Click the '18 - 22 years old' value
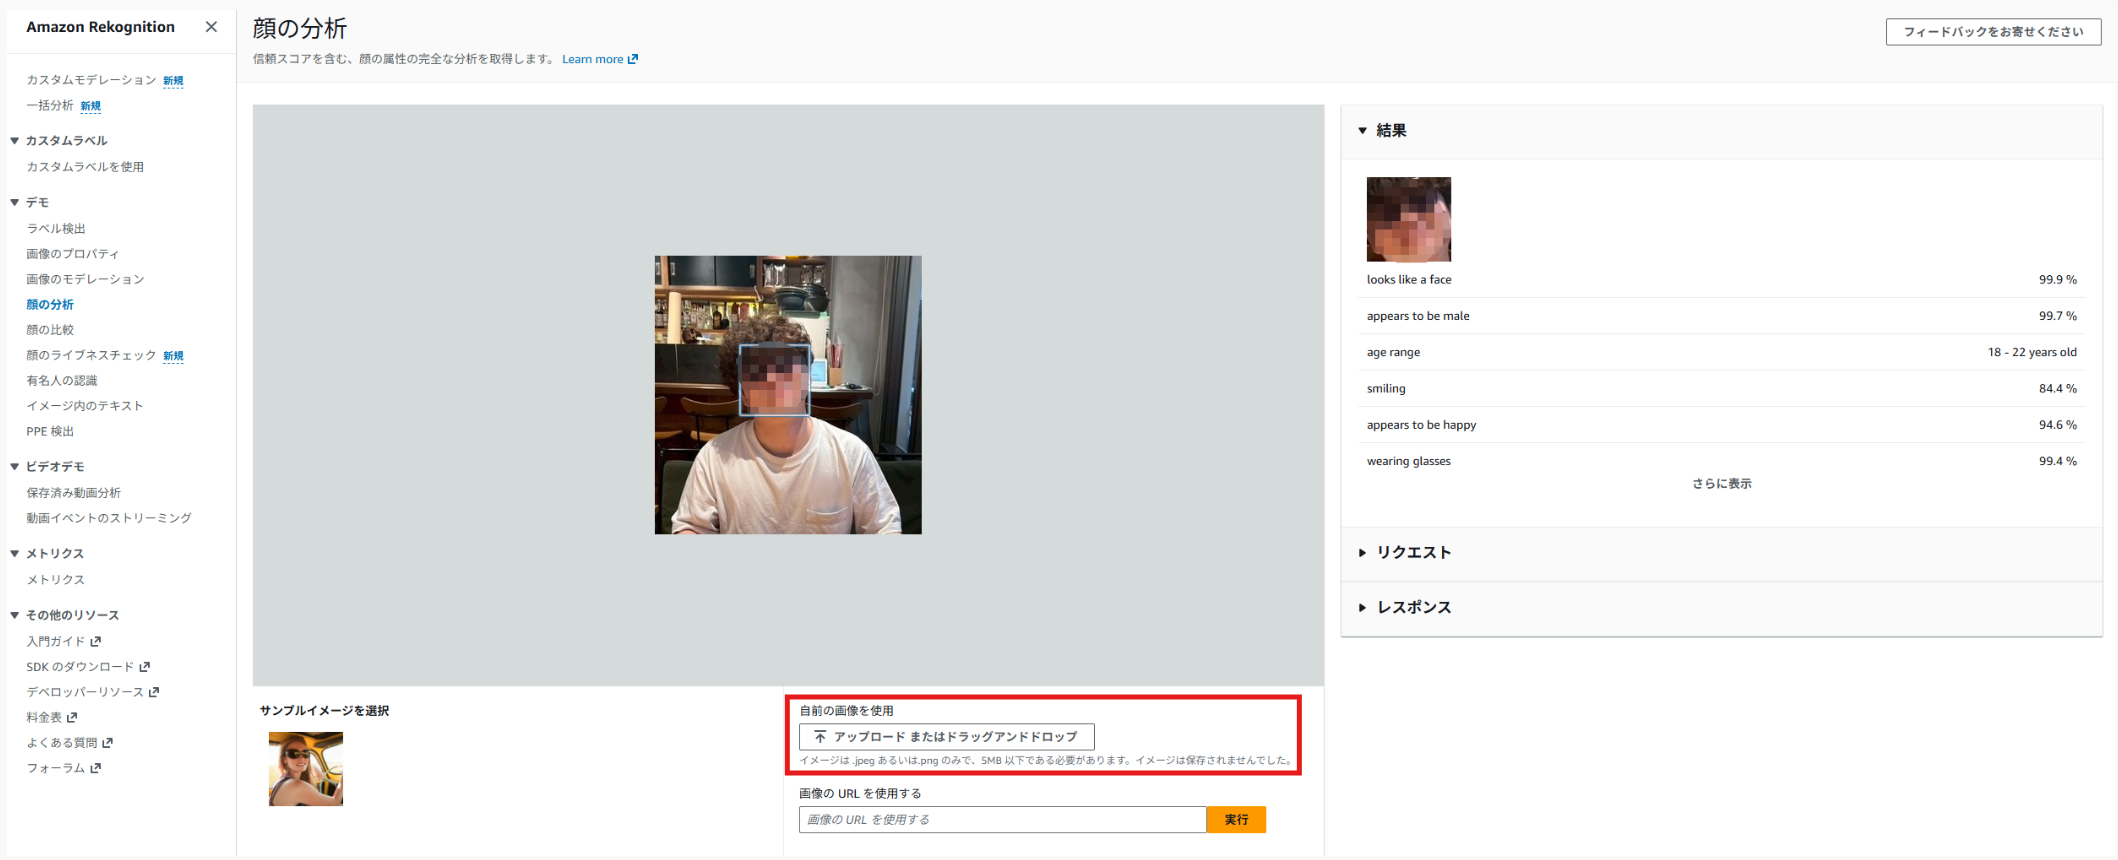 tap(2032, 352)
